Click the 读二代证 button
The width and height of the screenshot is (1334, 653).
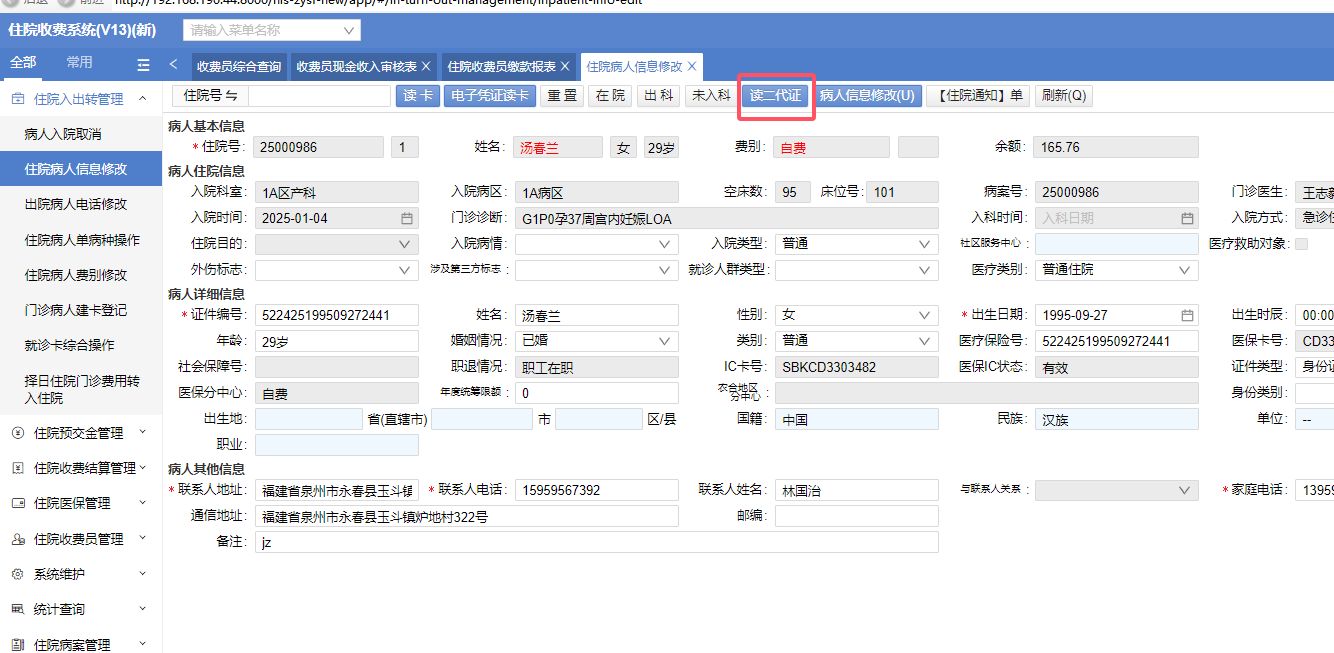click(776, 96)
